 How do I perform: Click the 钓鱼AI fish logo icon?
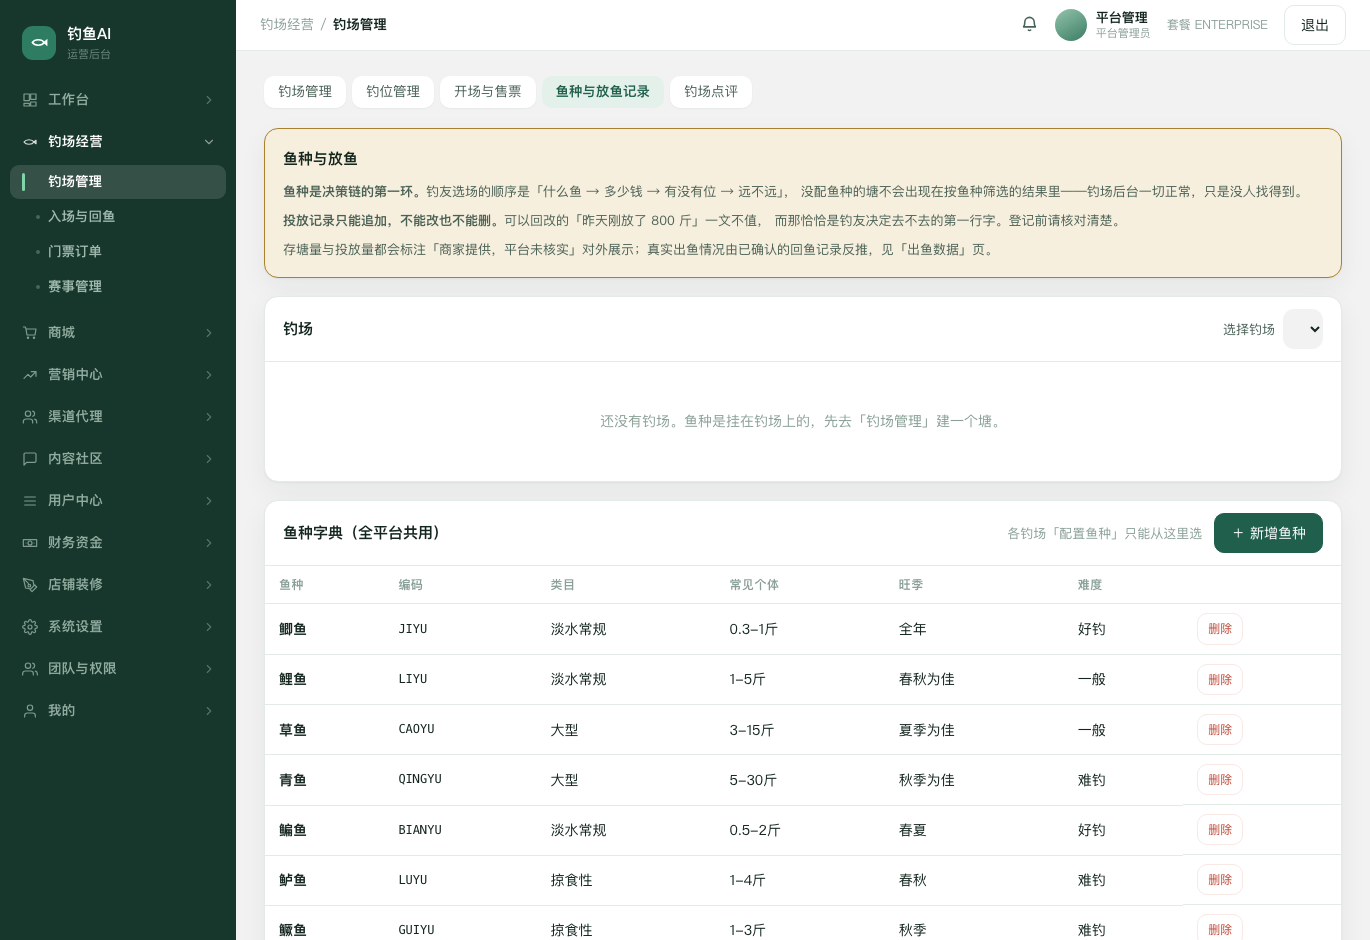(x=39, y=43)
